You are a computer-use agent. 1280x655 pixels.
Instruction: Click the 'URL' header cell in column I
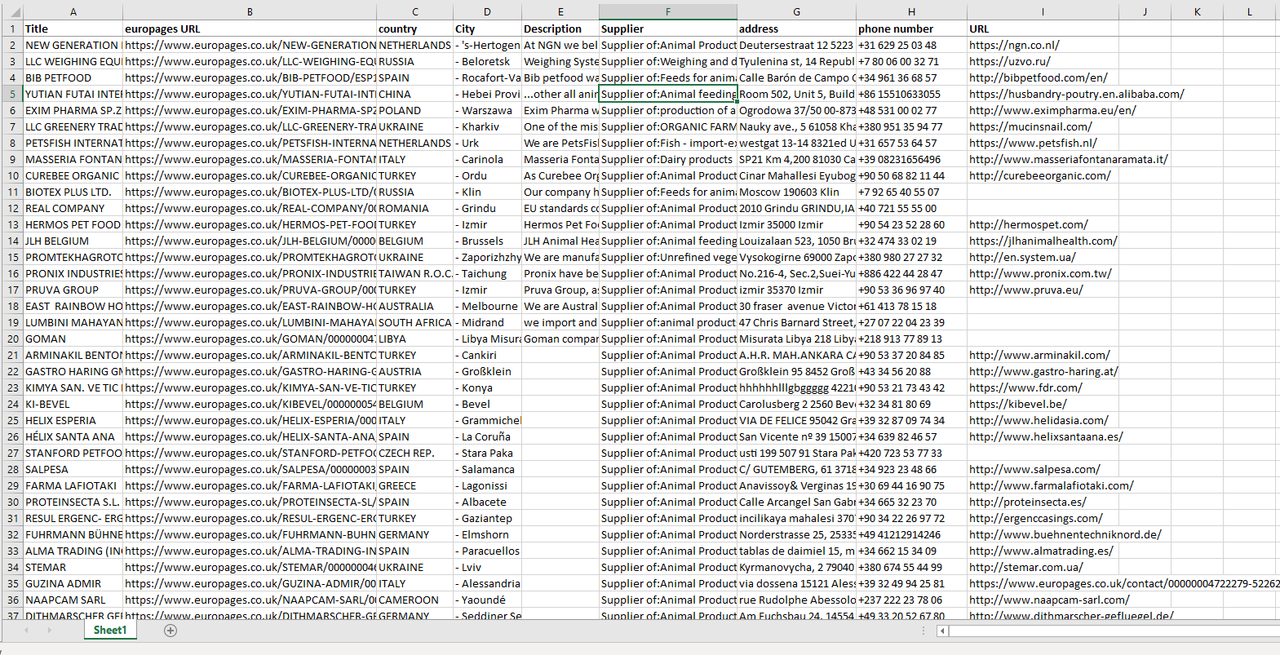point(1042,29)
